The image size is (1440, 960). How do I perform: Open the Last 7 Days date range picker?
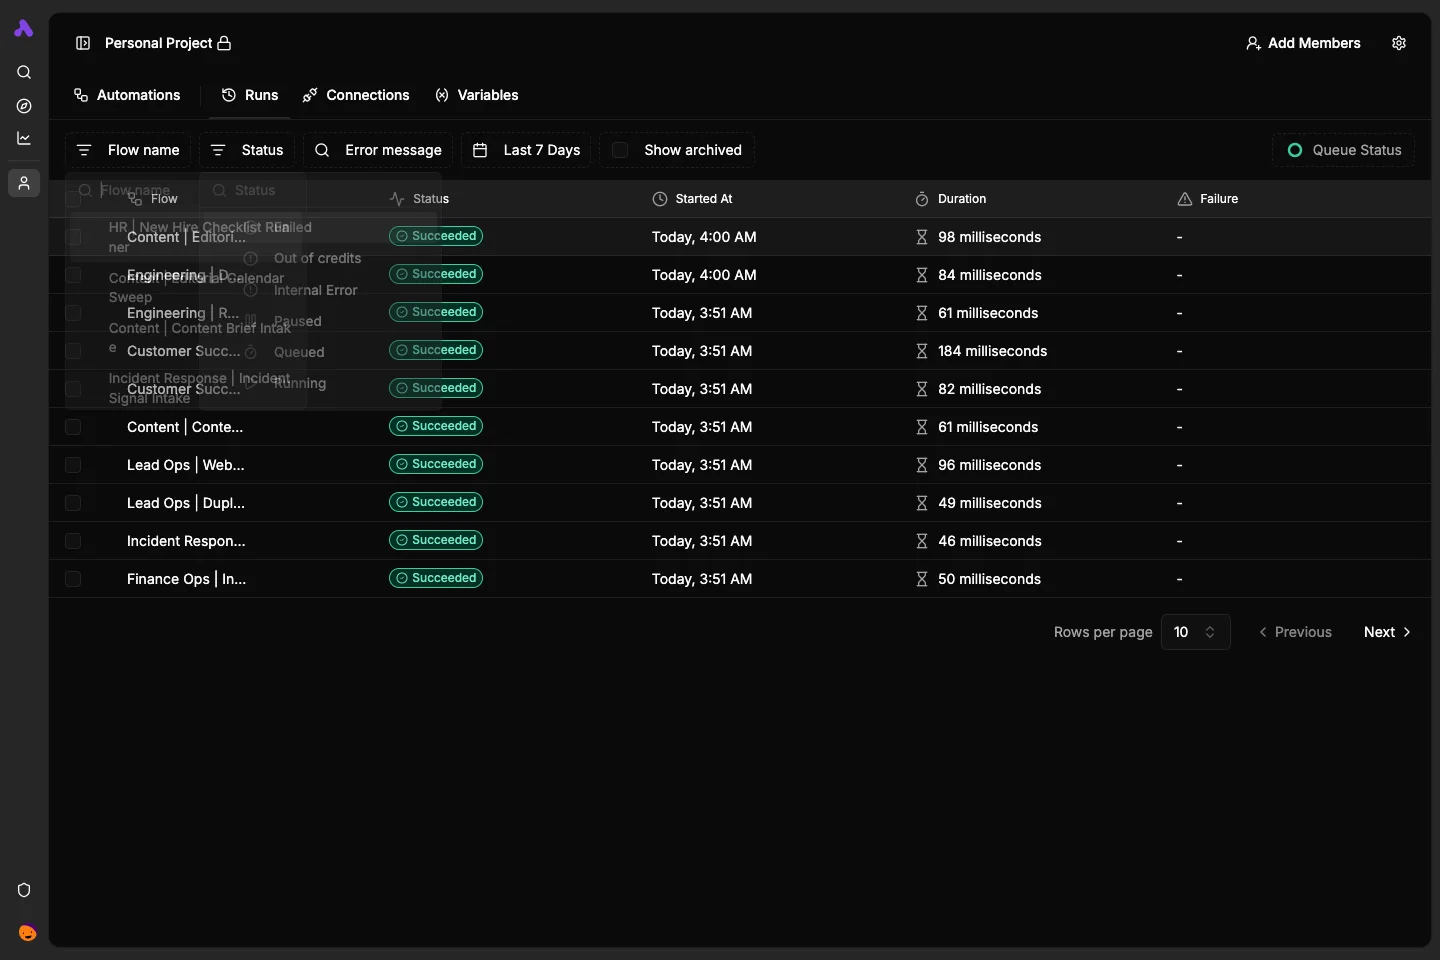[526, 150]
